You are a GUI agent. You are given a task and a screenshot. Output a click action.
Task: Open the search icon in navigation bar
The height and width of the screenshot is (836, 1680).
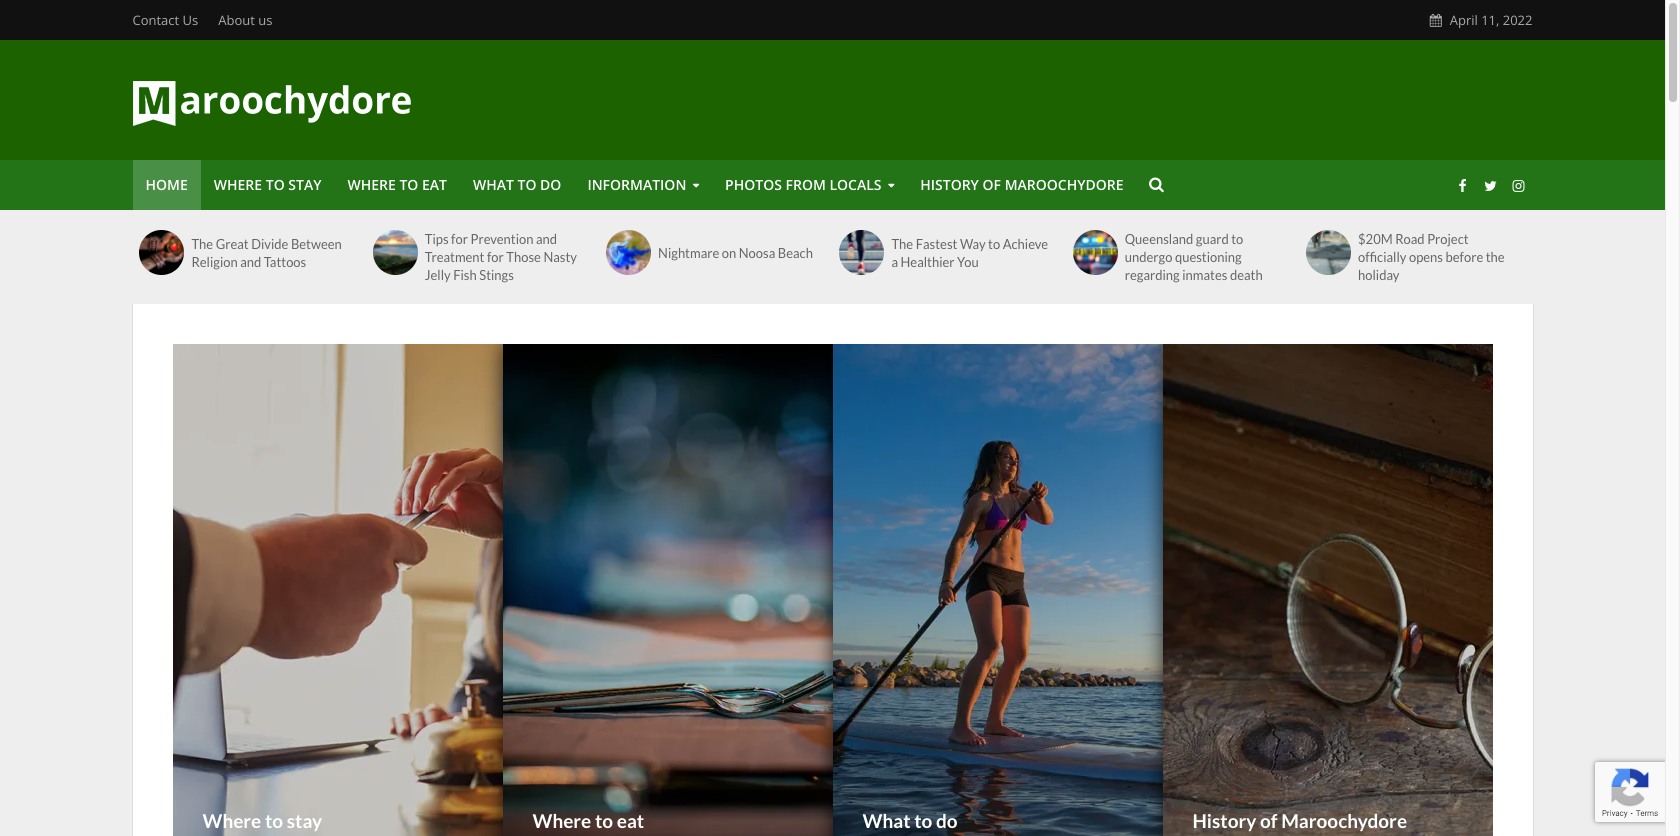pyautogui.click(x=1156, y=185)
